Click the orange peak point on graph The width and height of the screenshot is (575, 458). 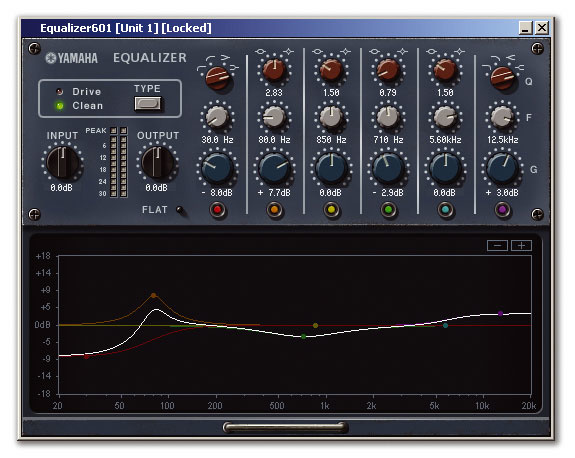(154, 295)
